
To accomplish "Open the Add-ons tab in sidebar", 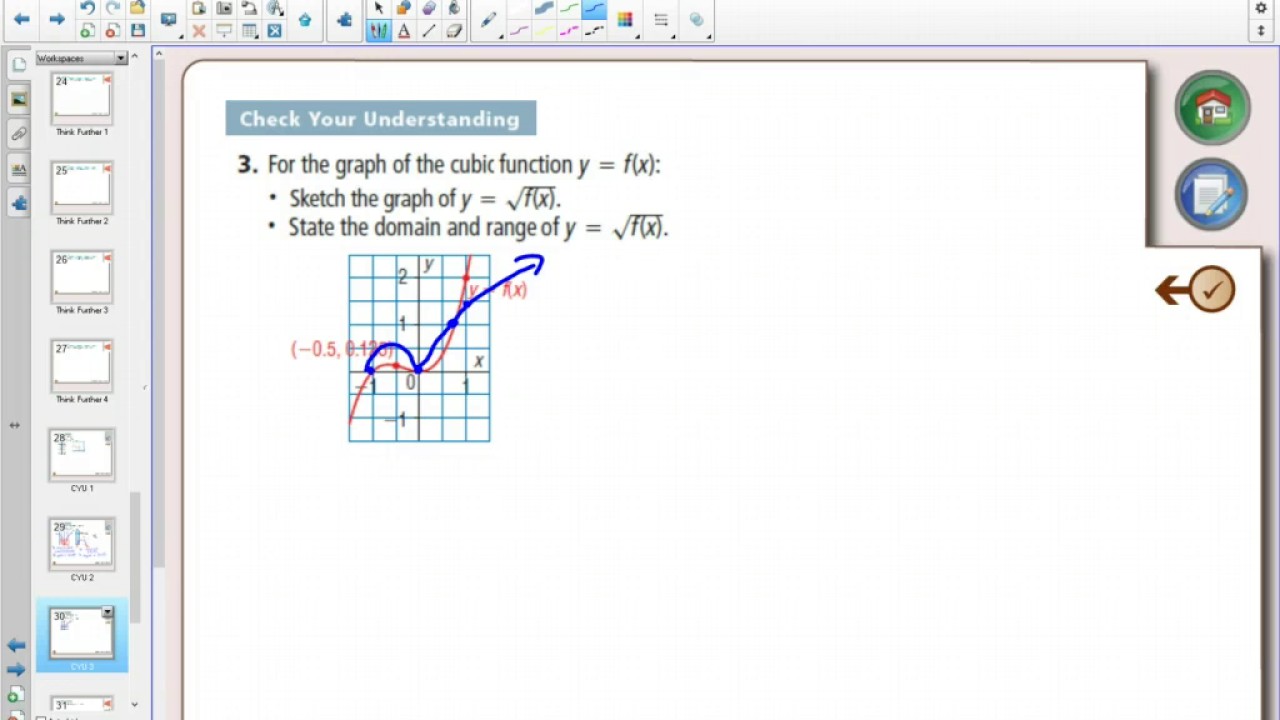I will pos(19,203).
